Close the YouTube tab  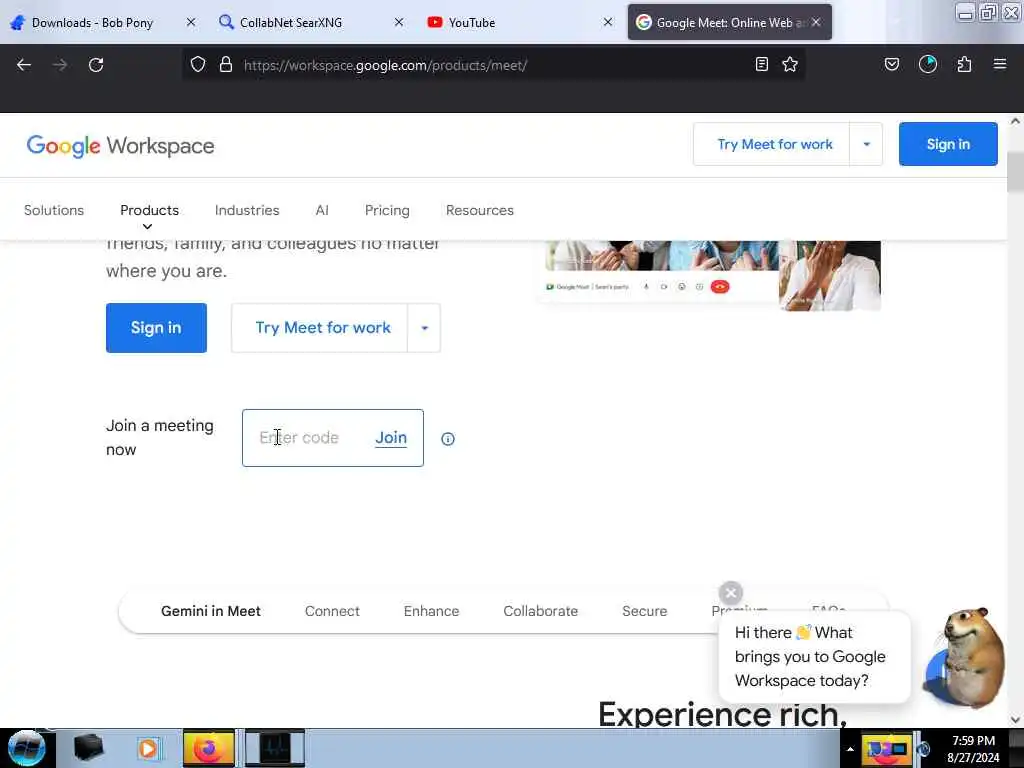[608, 22]
